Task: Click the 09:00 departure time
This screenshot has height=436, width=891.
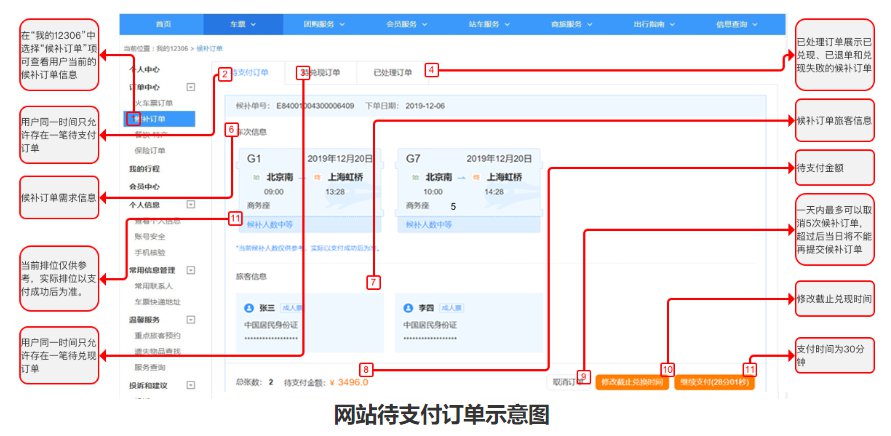Action: [x=274, y=192]
